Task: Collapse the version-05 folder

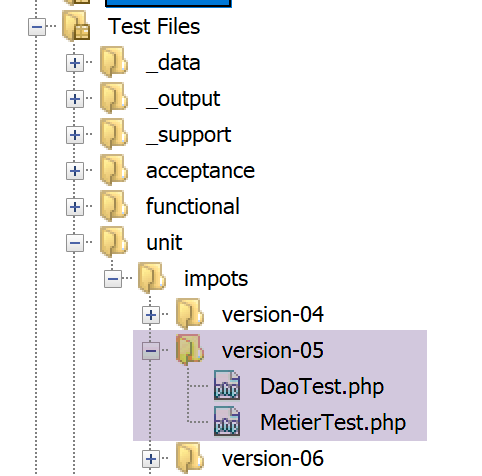Action: coord(151,351)
